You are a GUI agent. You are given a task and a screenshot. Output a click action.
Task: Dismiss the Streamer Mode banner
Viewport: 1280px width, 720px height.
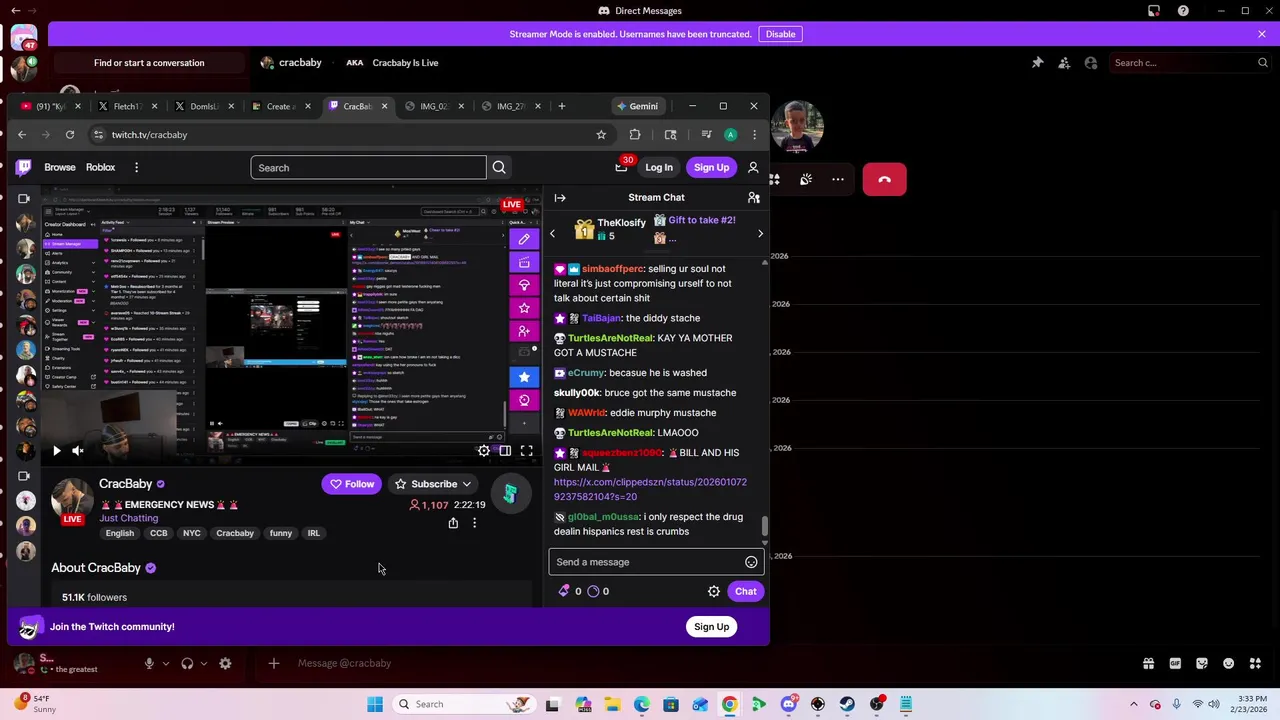coord(1262,34)
